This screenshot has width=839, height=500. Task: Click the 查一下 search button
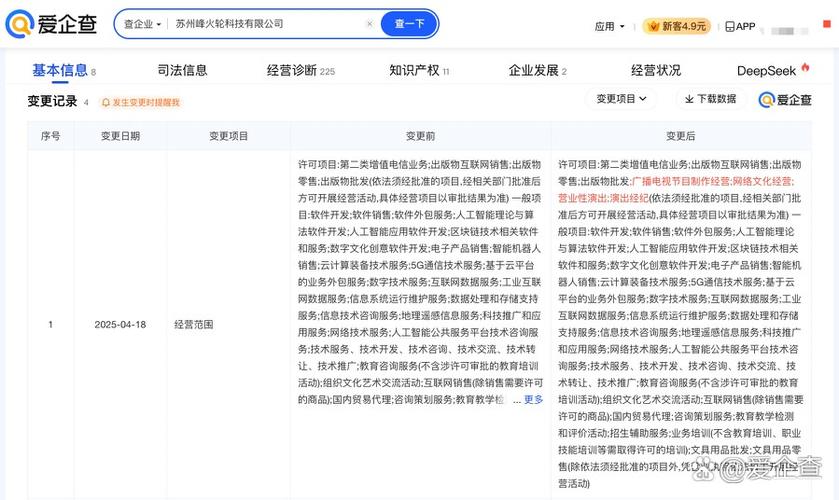409,24
